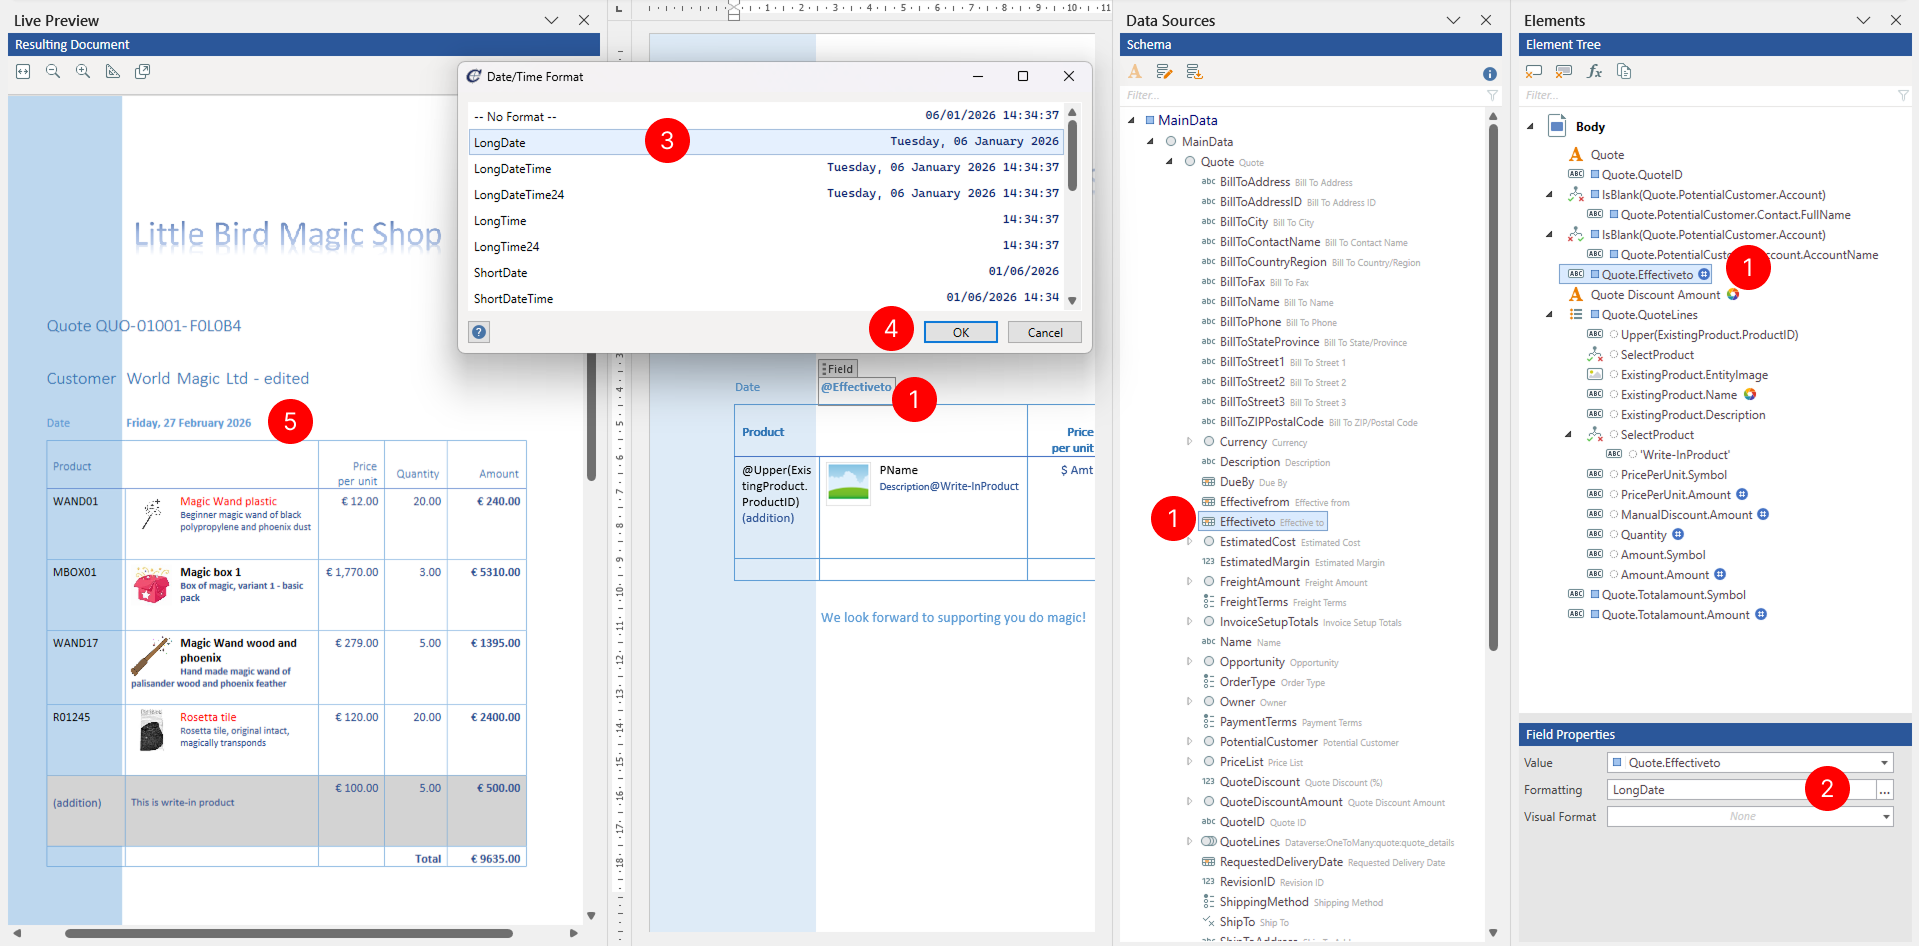Click the green landscape image placeholder in template
This screenshot has height=946, width=1919.
[x=848, y=482]
